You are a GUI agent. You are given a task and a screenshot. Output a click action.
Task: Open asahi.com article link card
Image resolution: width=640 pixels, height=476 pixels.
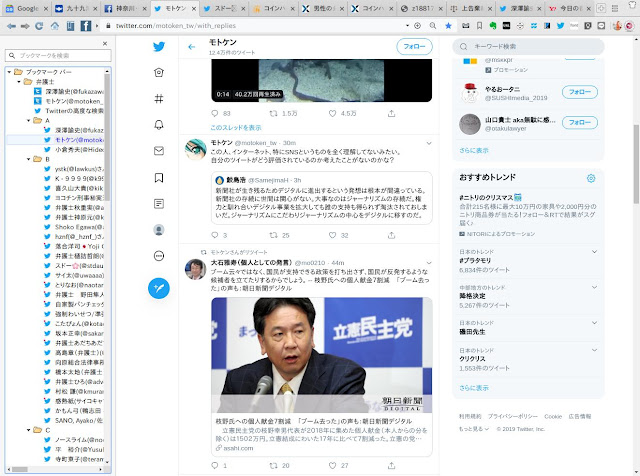click(x=322, y=434)
